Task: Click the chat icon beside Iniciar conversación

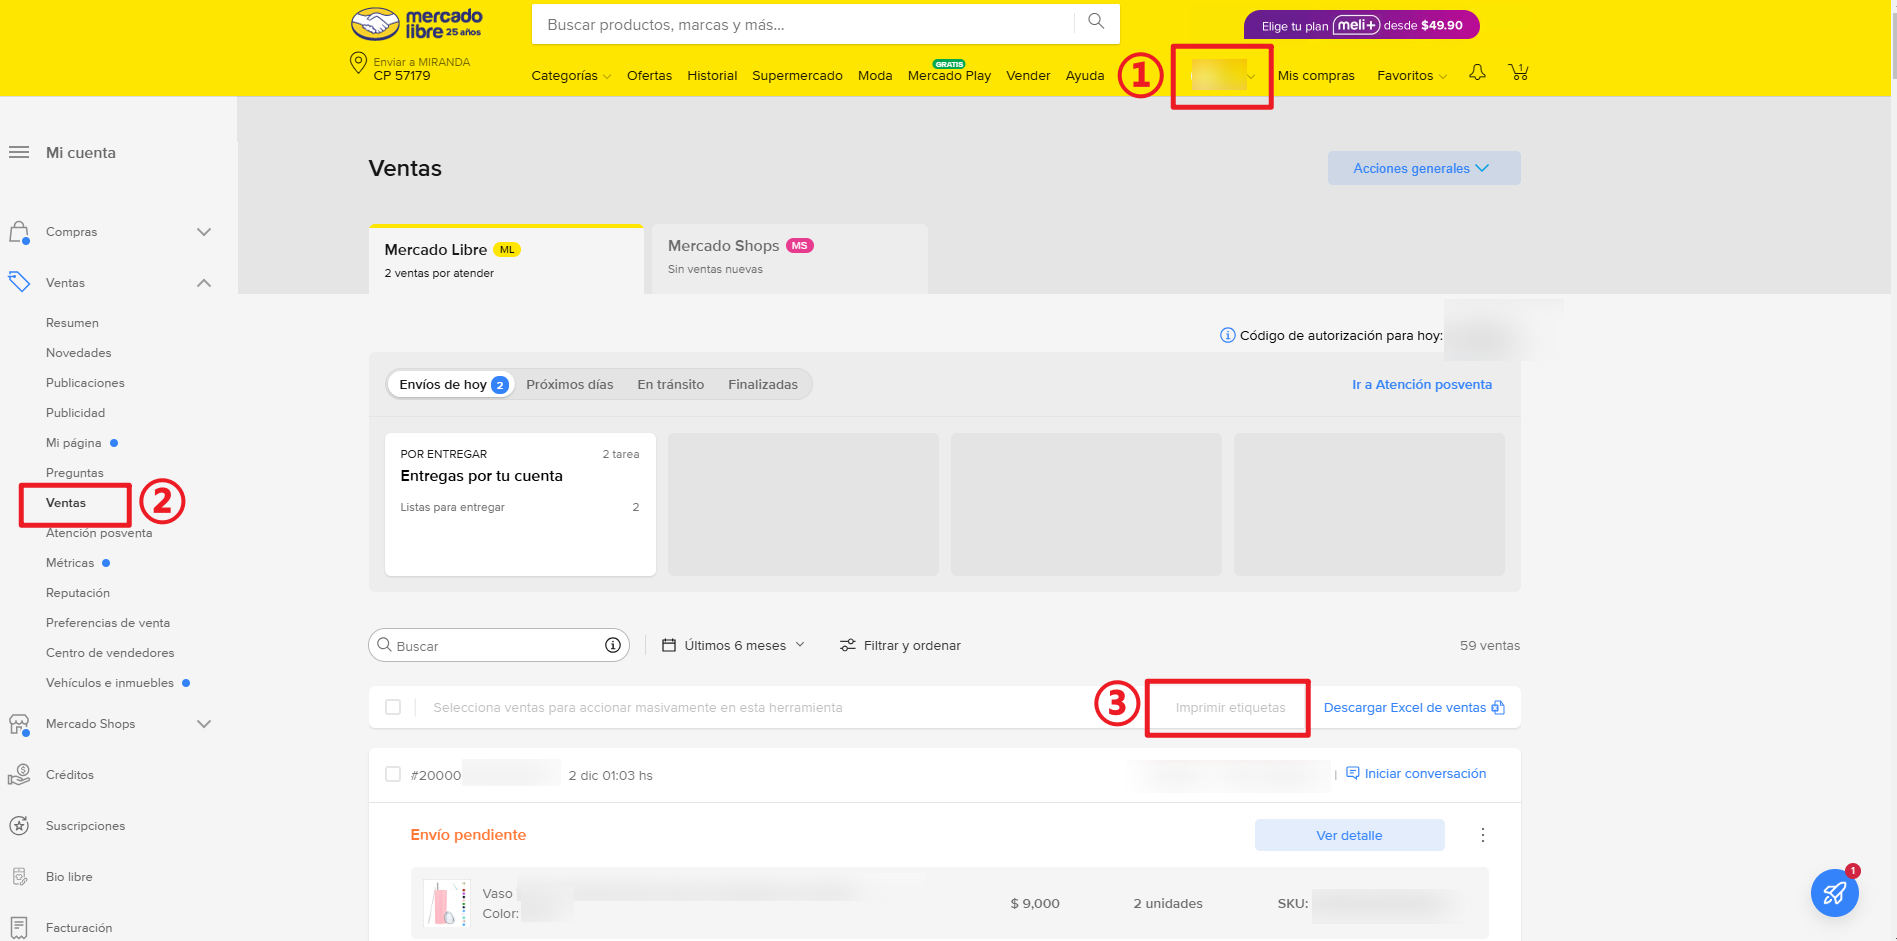Action: point(1353,773)
